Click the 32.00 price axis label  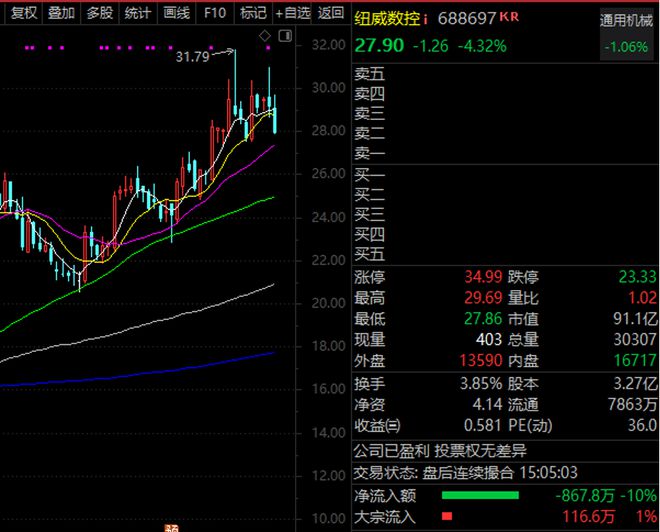tap(328, 45)
